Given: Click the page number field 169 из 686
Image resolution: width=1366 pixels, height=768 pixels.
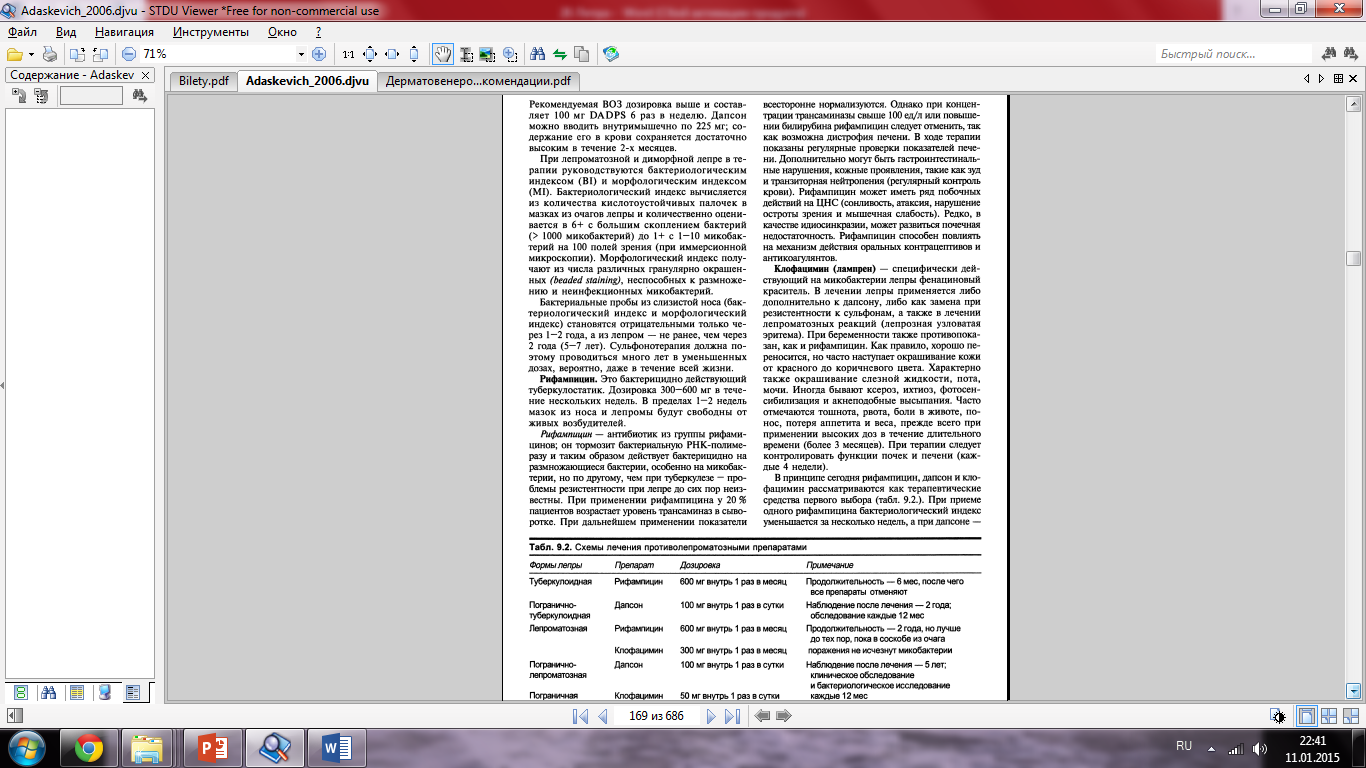Looking at the screenshot, I should click(656, 716).
